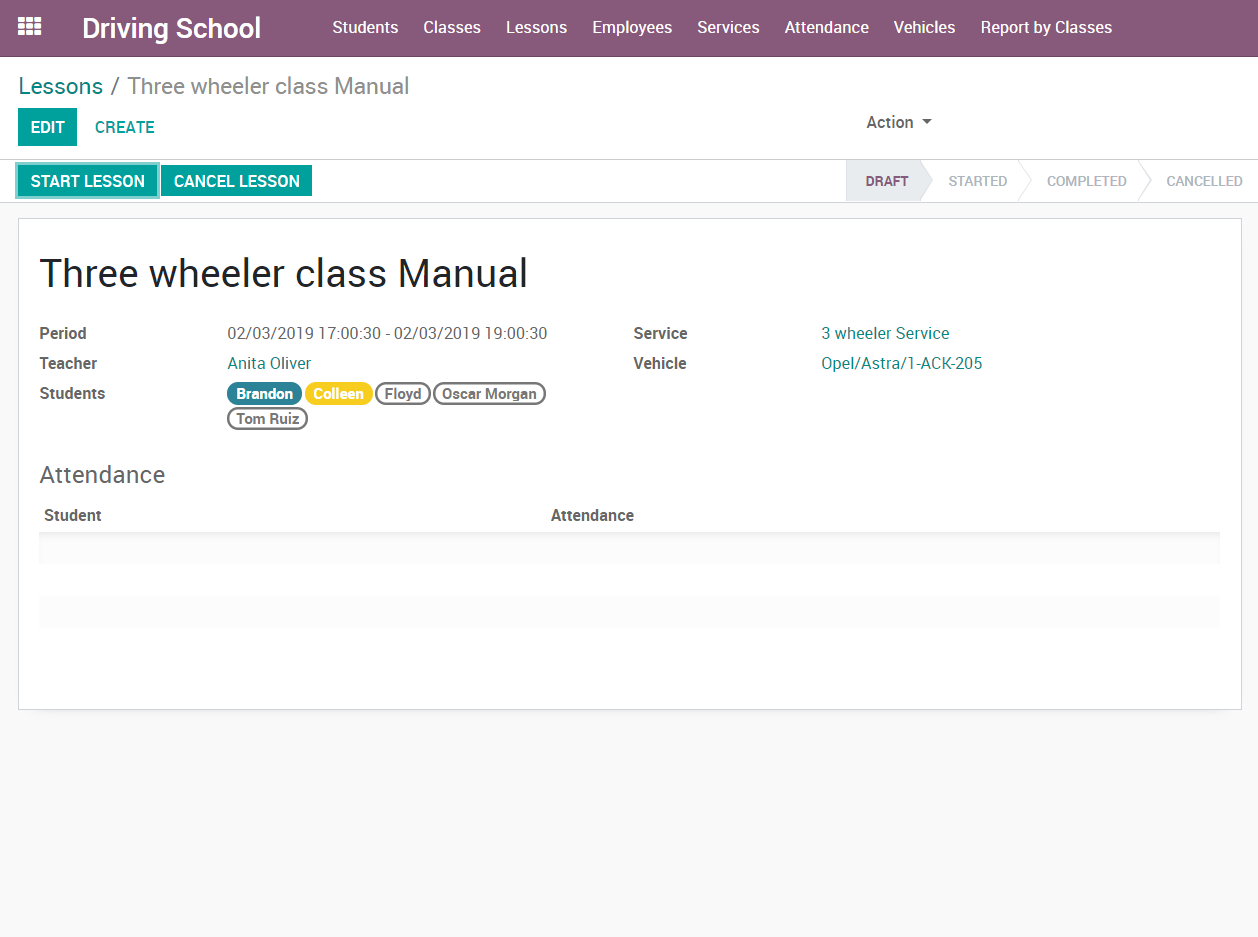Click the Create button
The image size is (1258, 937).
coord(125,127)
